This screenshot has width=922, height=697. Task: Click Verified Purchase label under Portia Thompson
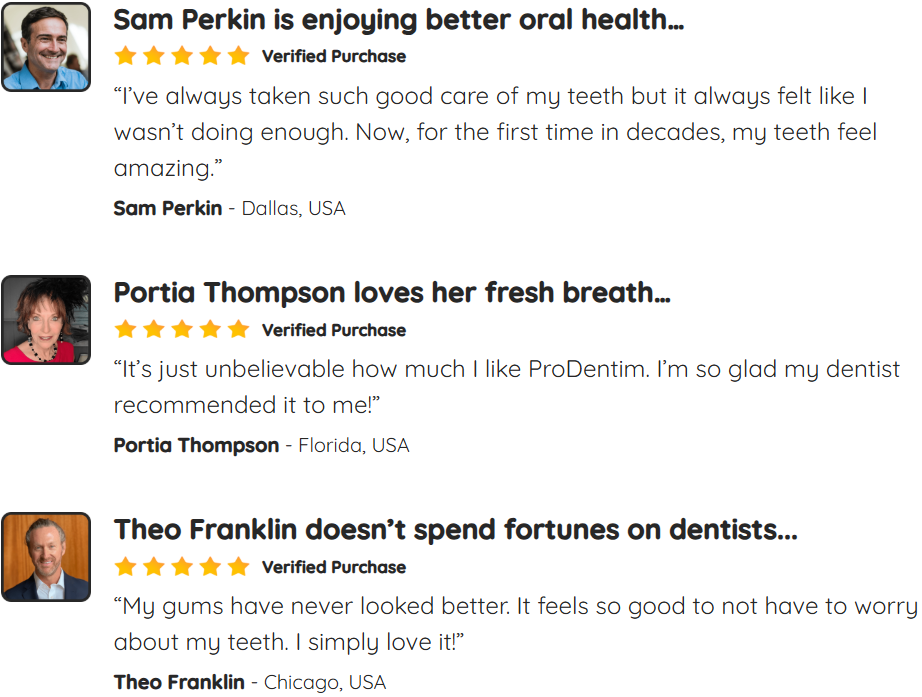pyautogui.click(x=334, y=330)
